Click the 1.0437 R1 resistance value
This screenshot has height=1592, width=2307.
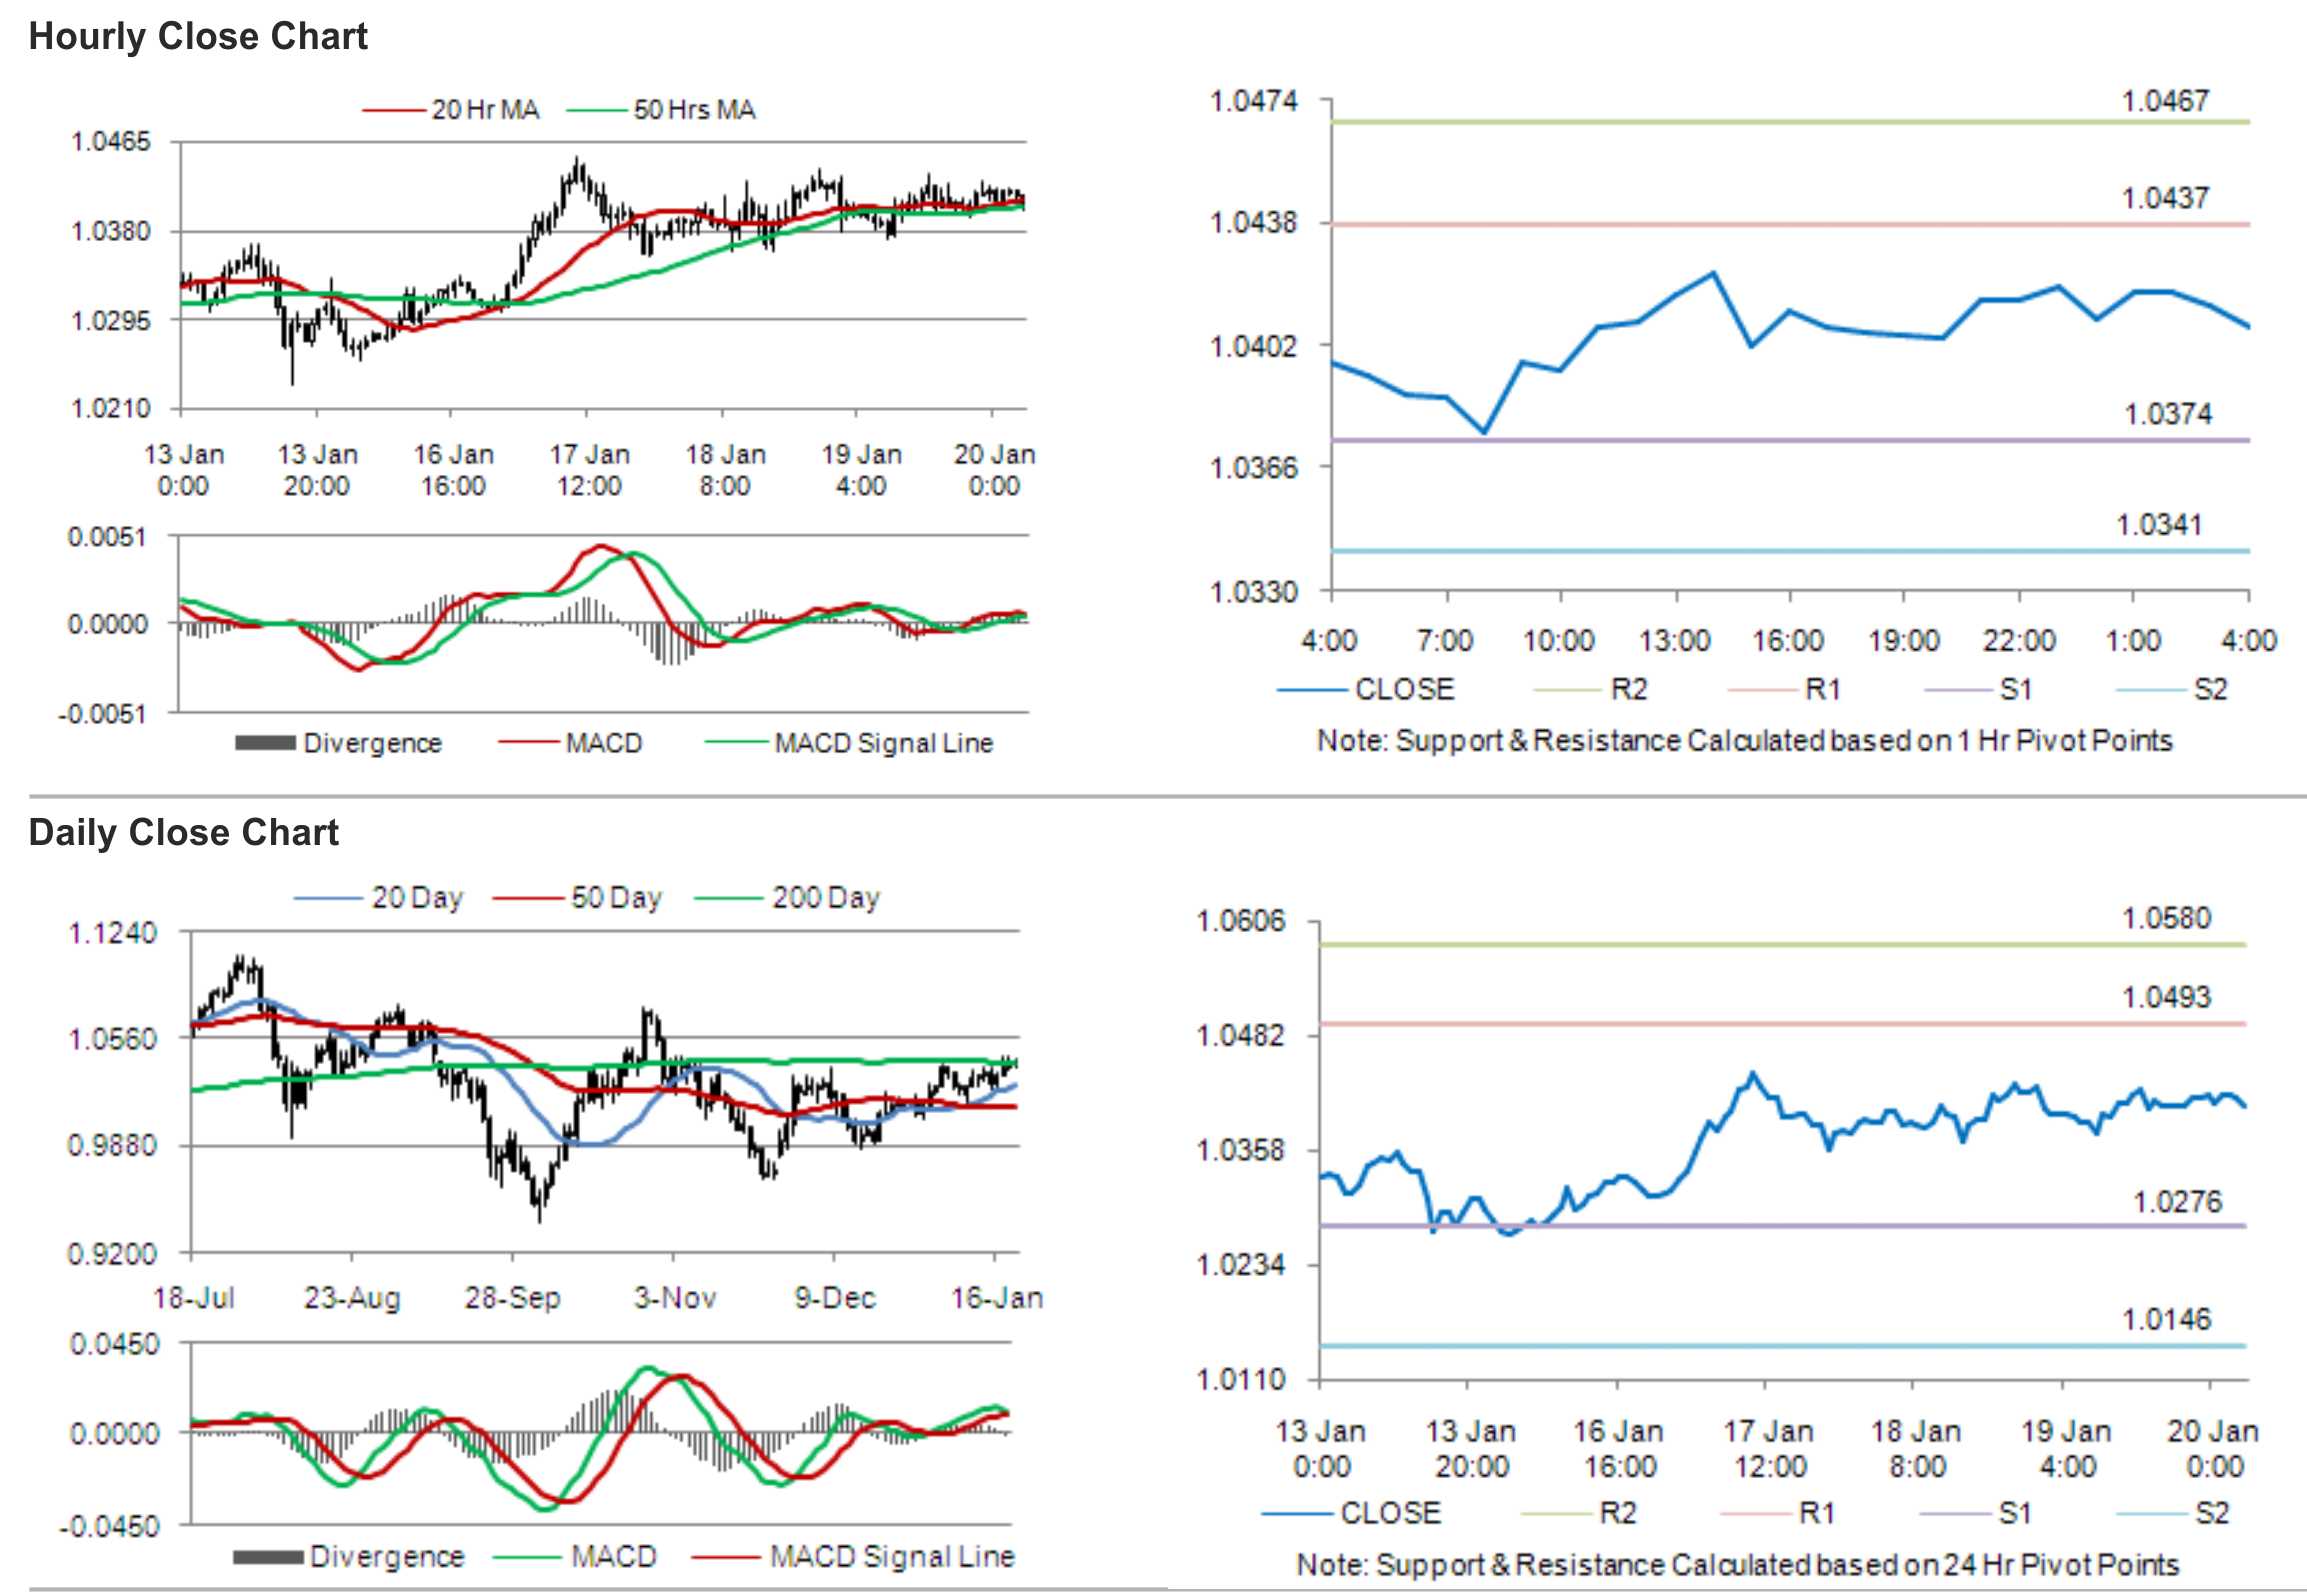(2165, 198)
